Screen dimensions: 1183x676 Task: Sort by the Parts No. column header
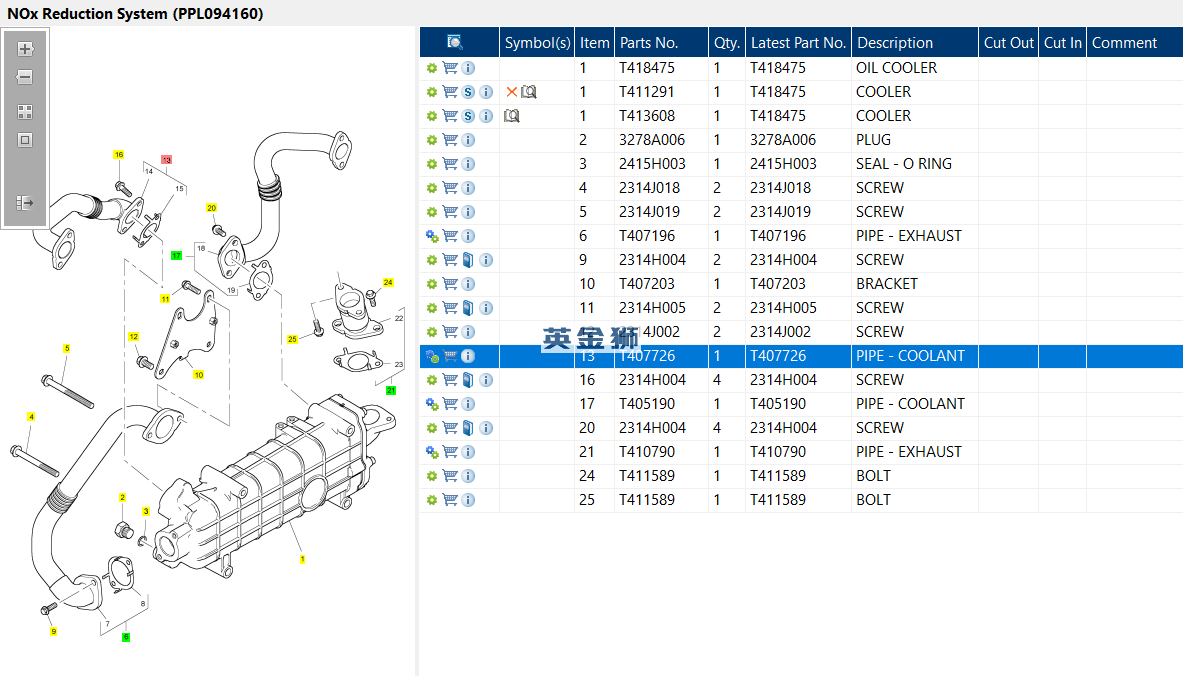661,42
